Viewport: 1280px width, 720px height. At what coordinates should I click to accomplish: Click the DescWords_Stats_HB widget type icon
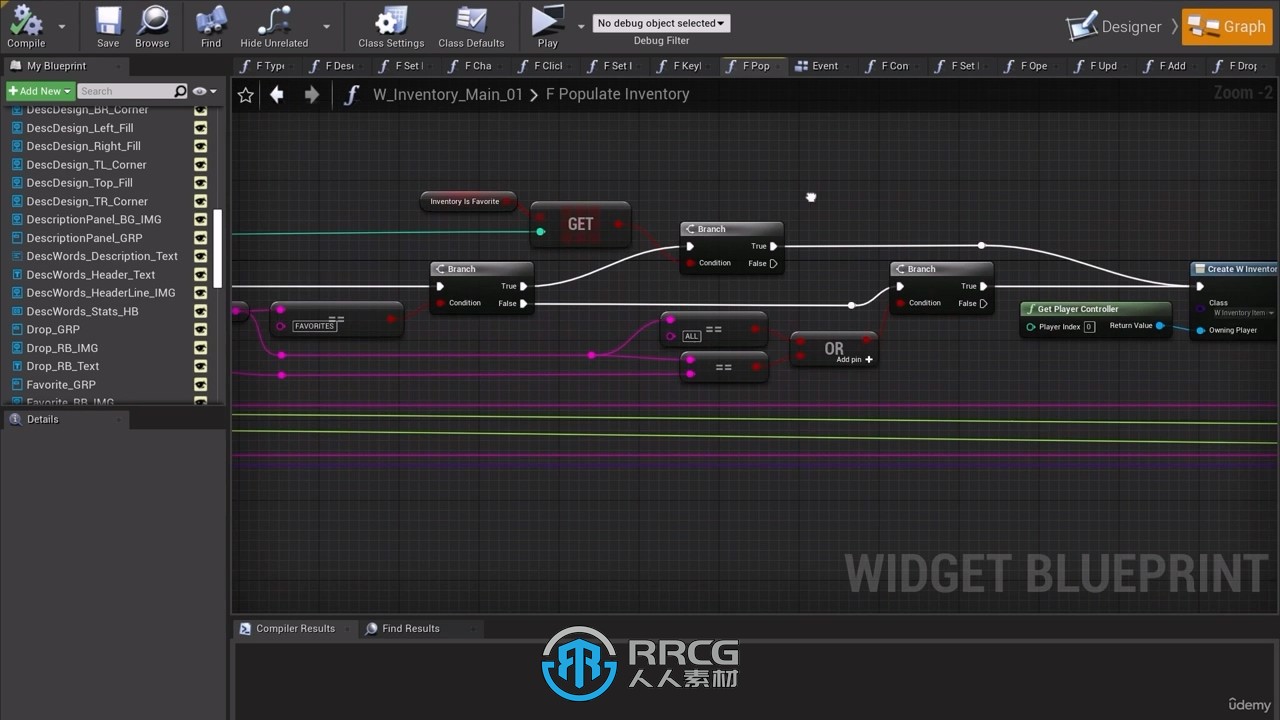tap(17, 311)
